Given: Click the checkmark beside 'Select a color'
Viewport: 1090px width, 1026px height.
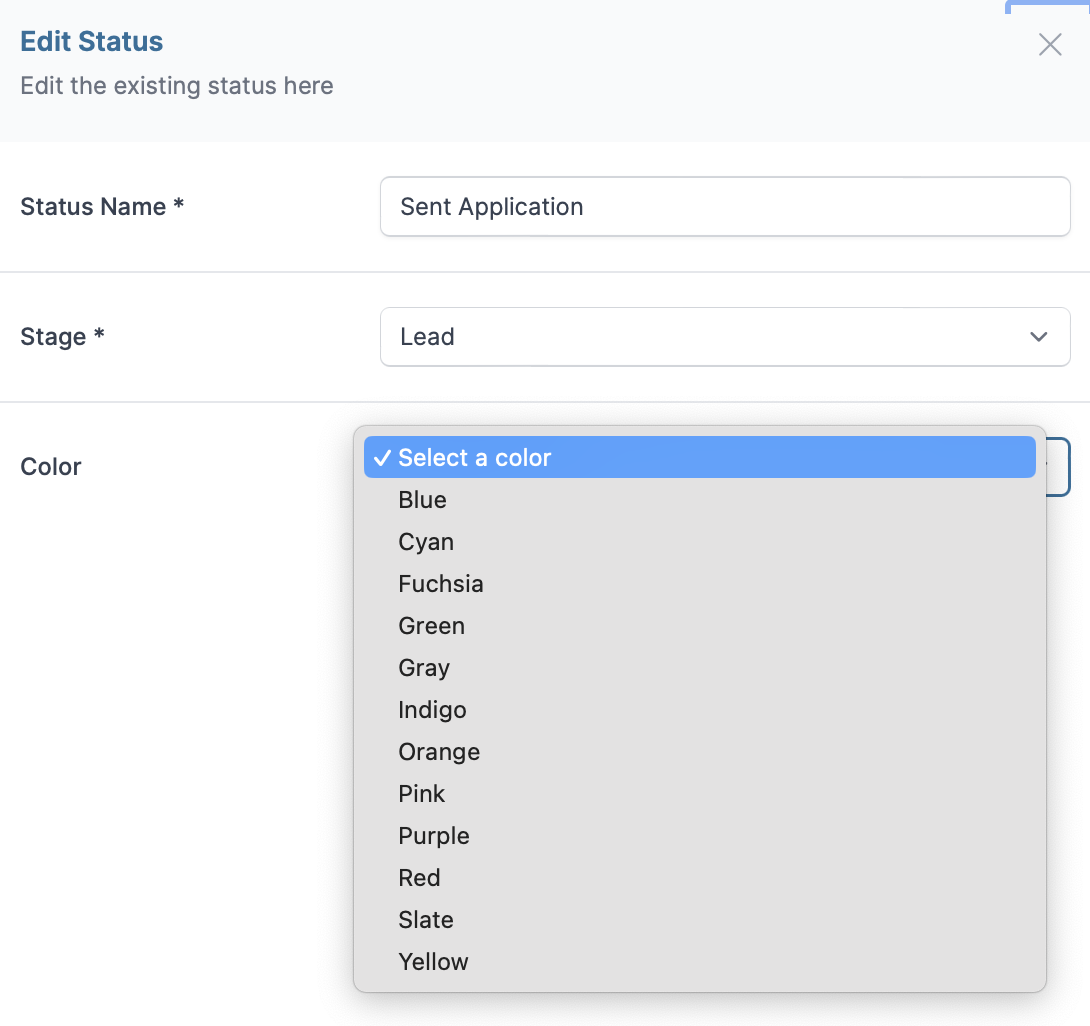Looking at the screenshot, I should point(381,458).
